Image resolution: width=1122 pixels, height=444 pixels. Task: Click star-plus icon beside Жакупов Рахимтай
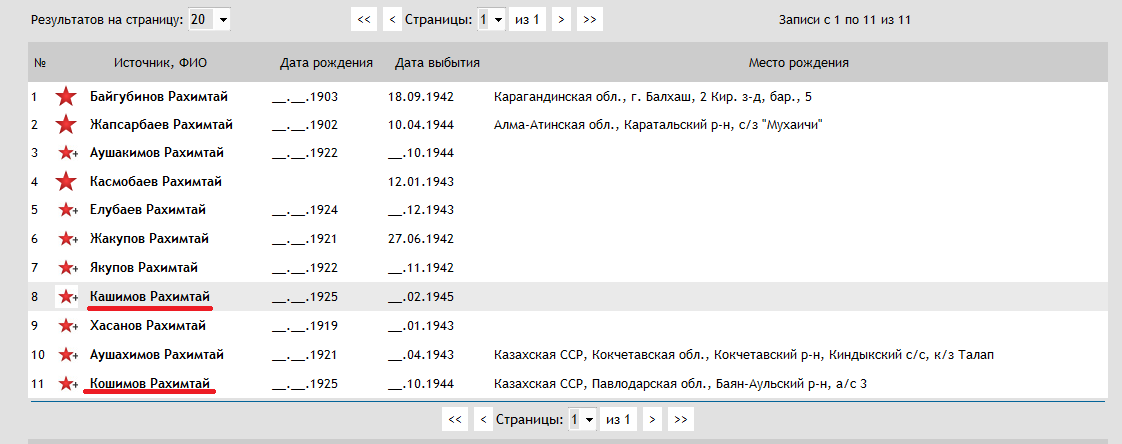[x=68, y=239]
